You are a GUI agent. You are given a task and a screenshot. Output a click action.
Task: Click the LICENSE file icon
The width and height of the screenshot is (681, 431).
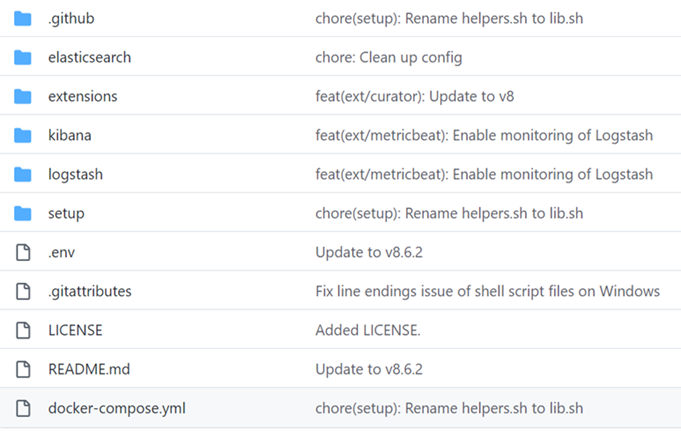(x=23, y=331)
